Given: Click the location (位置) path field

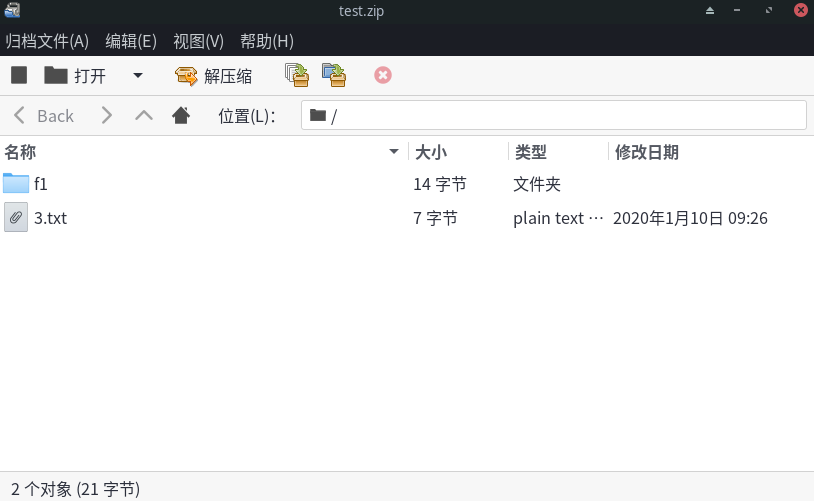Looking at the screenshot, I should pos(553,115).
